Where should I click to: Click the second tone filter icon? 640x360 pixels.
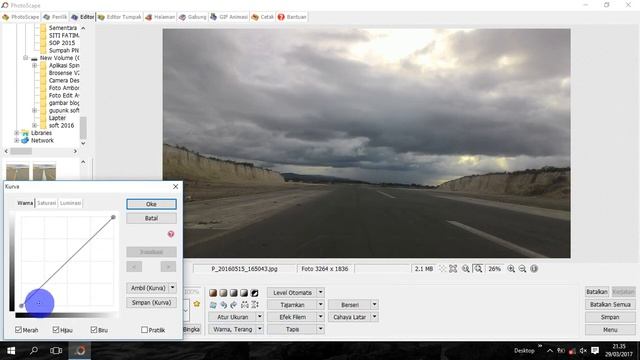pos(223,293)
